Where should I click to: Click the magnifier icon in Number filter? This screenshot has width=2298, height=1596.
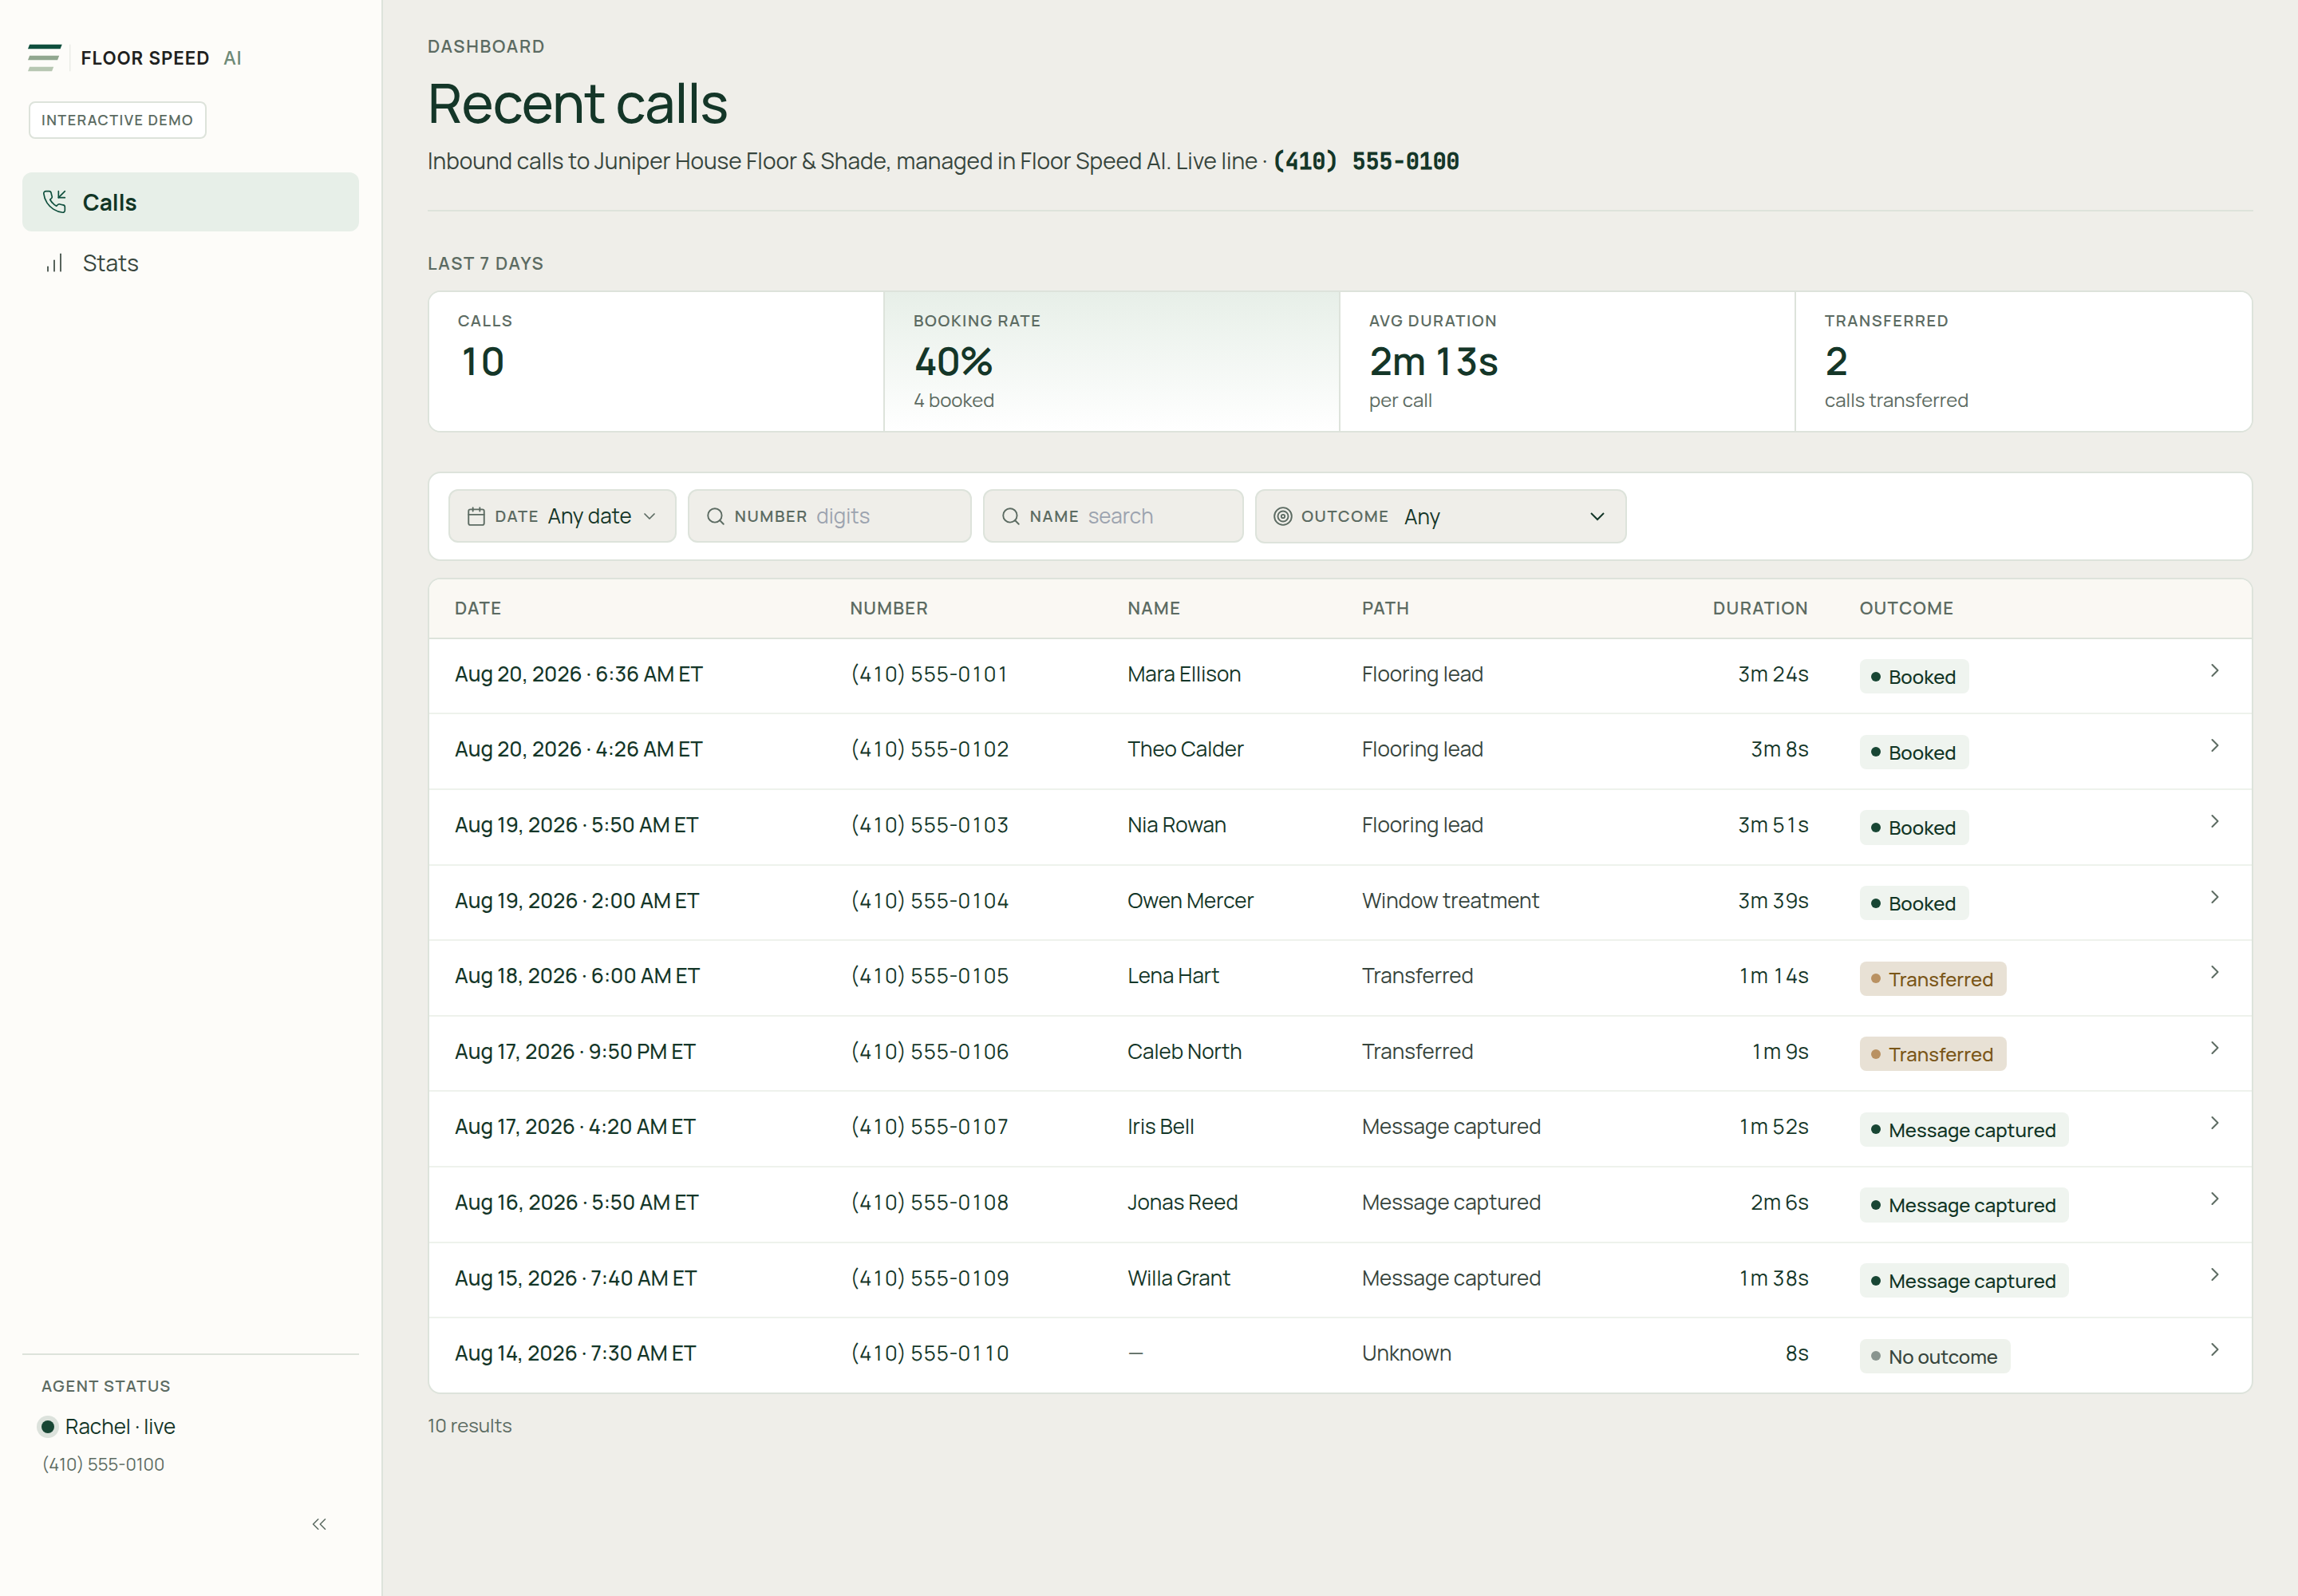click(x=716, y=516)
